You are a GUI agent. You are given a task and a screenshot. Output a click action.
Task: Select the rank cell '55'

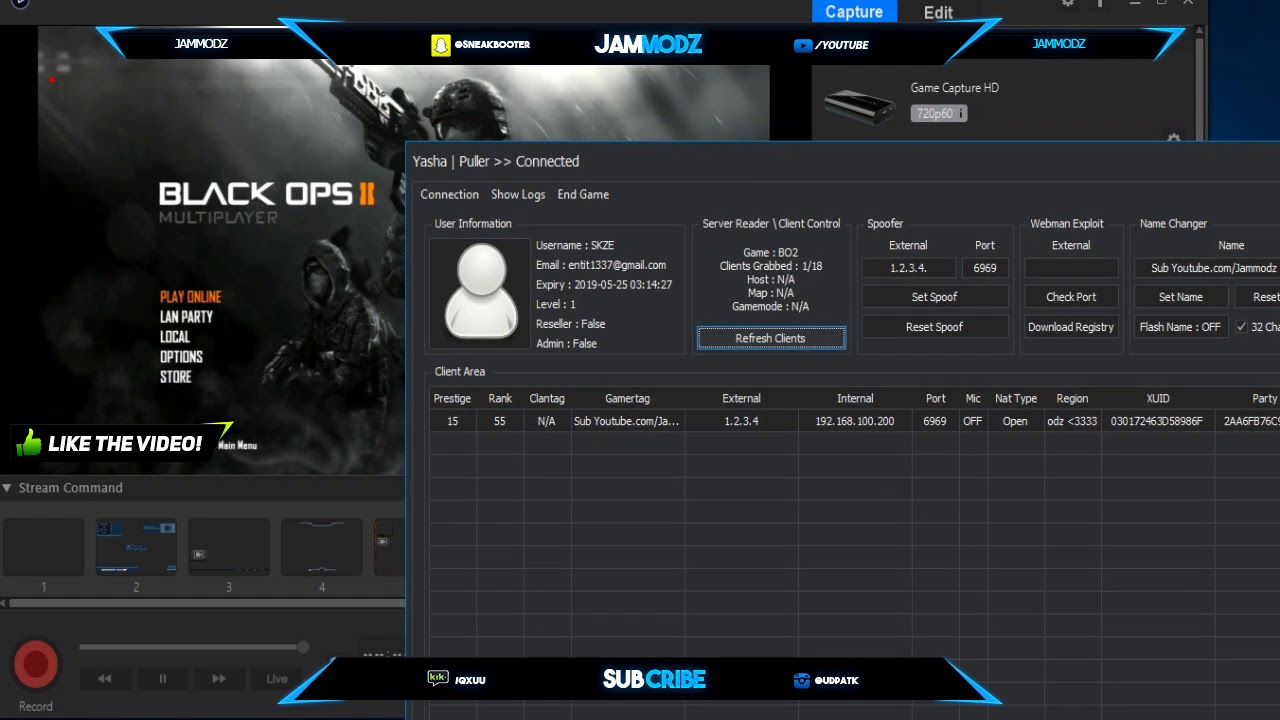pyautogui.click(x=500, y=421)
